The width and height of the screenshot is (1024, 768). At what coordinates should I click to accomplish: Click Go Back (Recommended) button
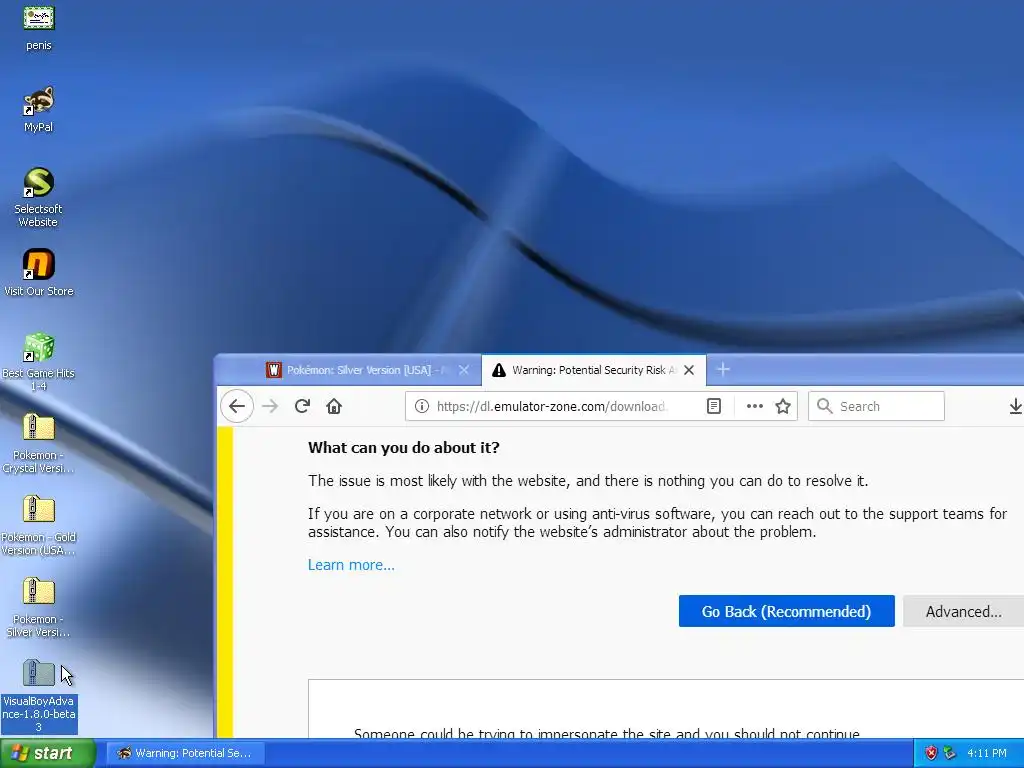[x=786, y=611]
